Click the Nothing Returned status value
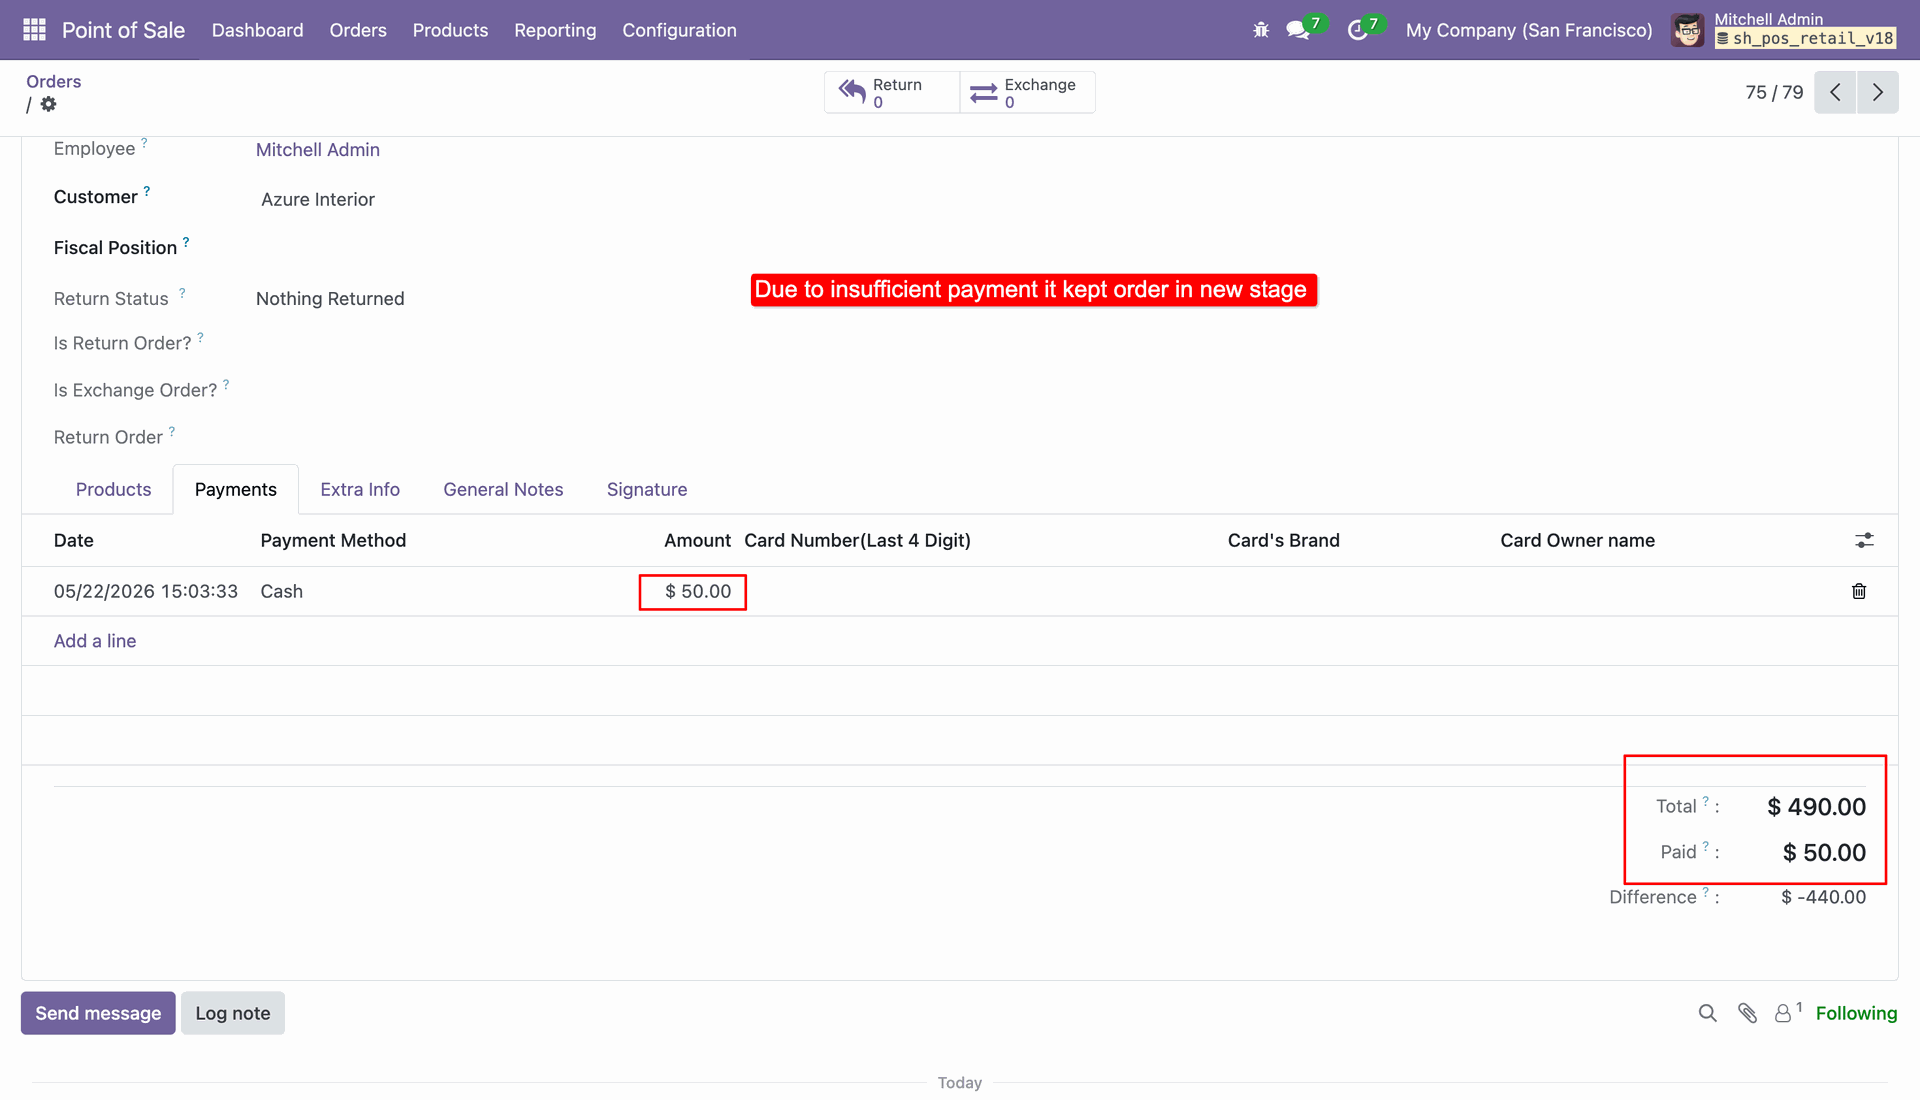Screen dimensions: 1920x1100 (330, 298)
